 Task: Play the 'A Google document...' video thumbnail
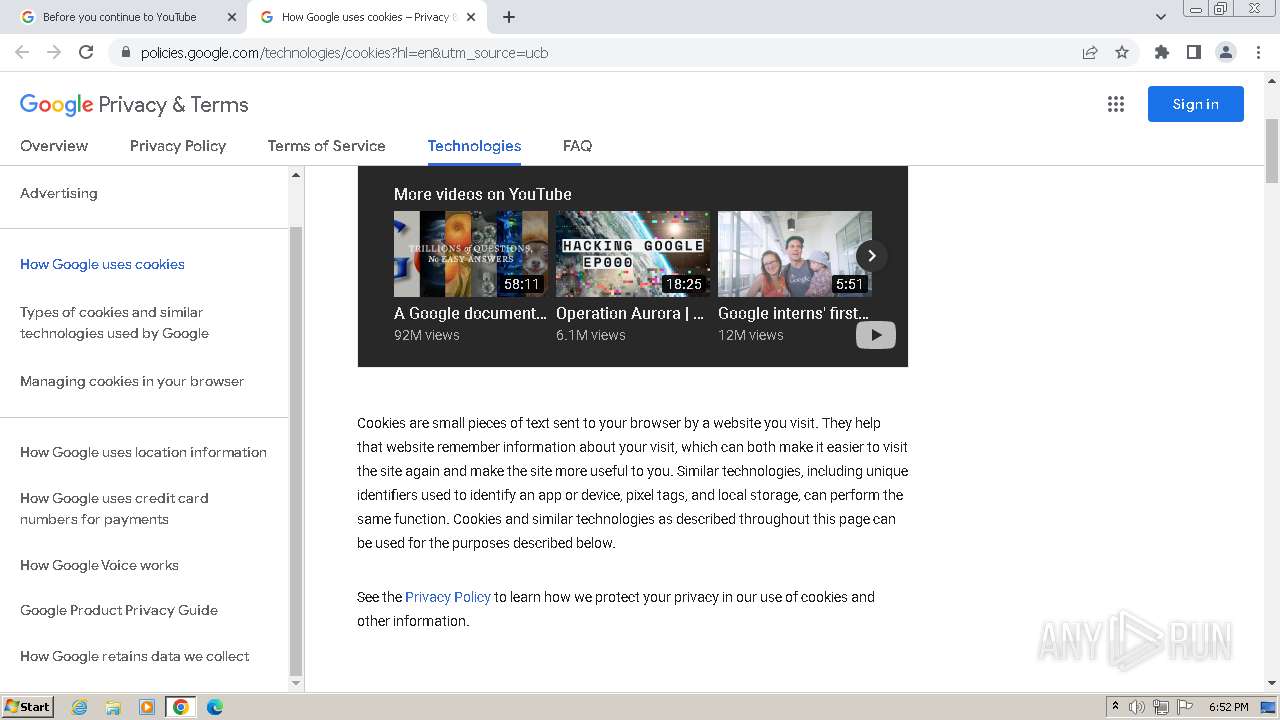pos(471,254)
